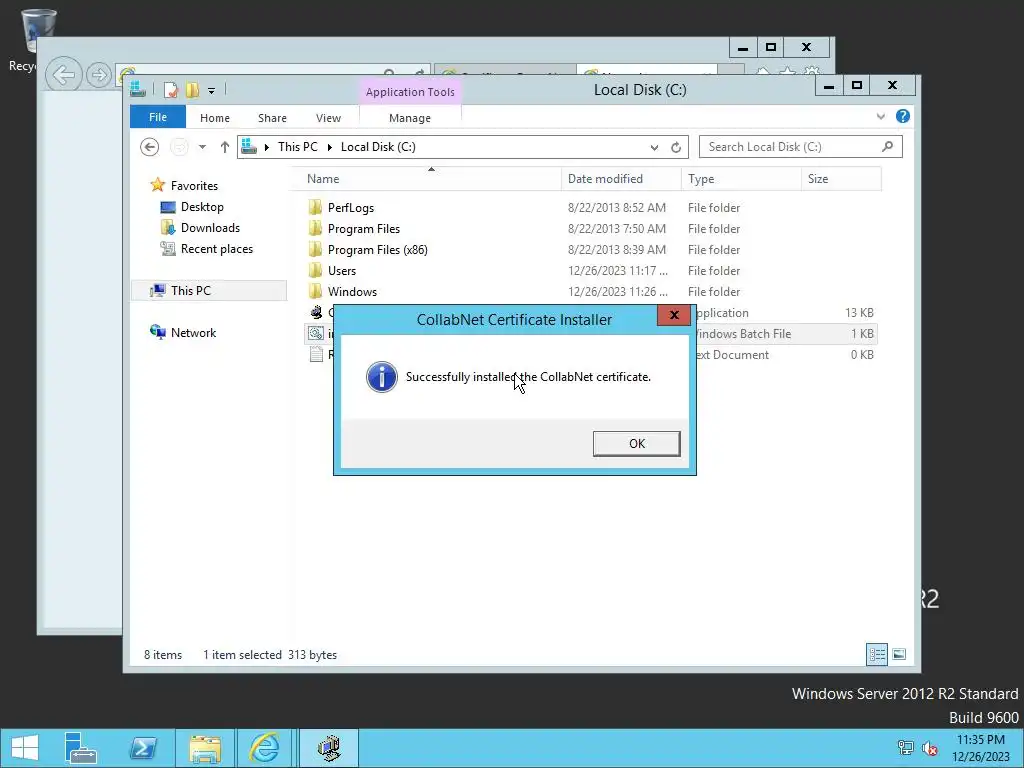Click the certificate installer taskbar icon
1024x768 pixels.
pyautogui.click(x=329, y=748)
